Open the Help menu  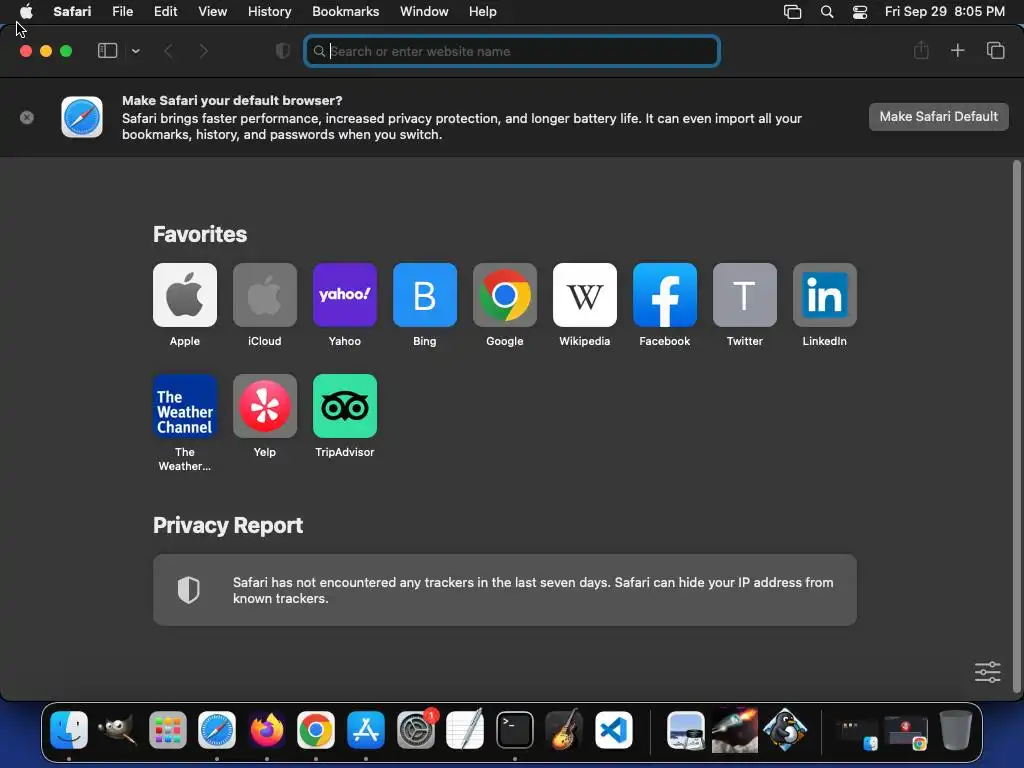pyautogui.click(x=483, y=12)
